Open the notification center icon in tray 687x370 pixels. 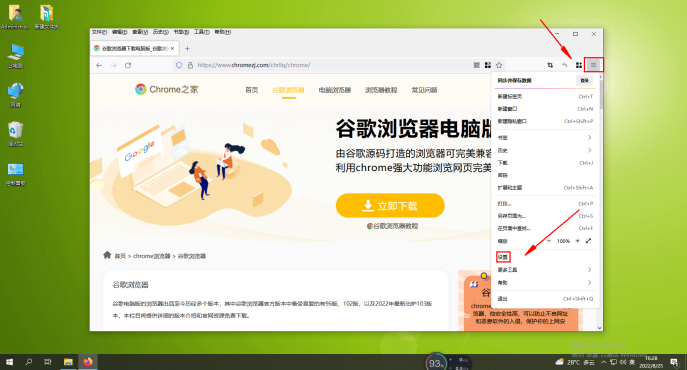click(674, 362)
